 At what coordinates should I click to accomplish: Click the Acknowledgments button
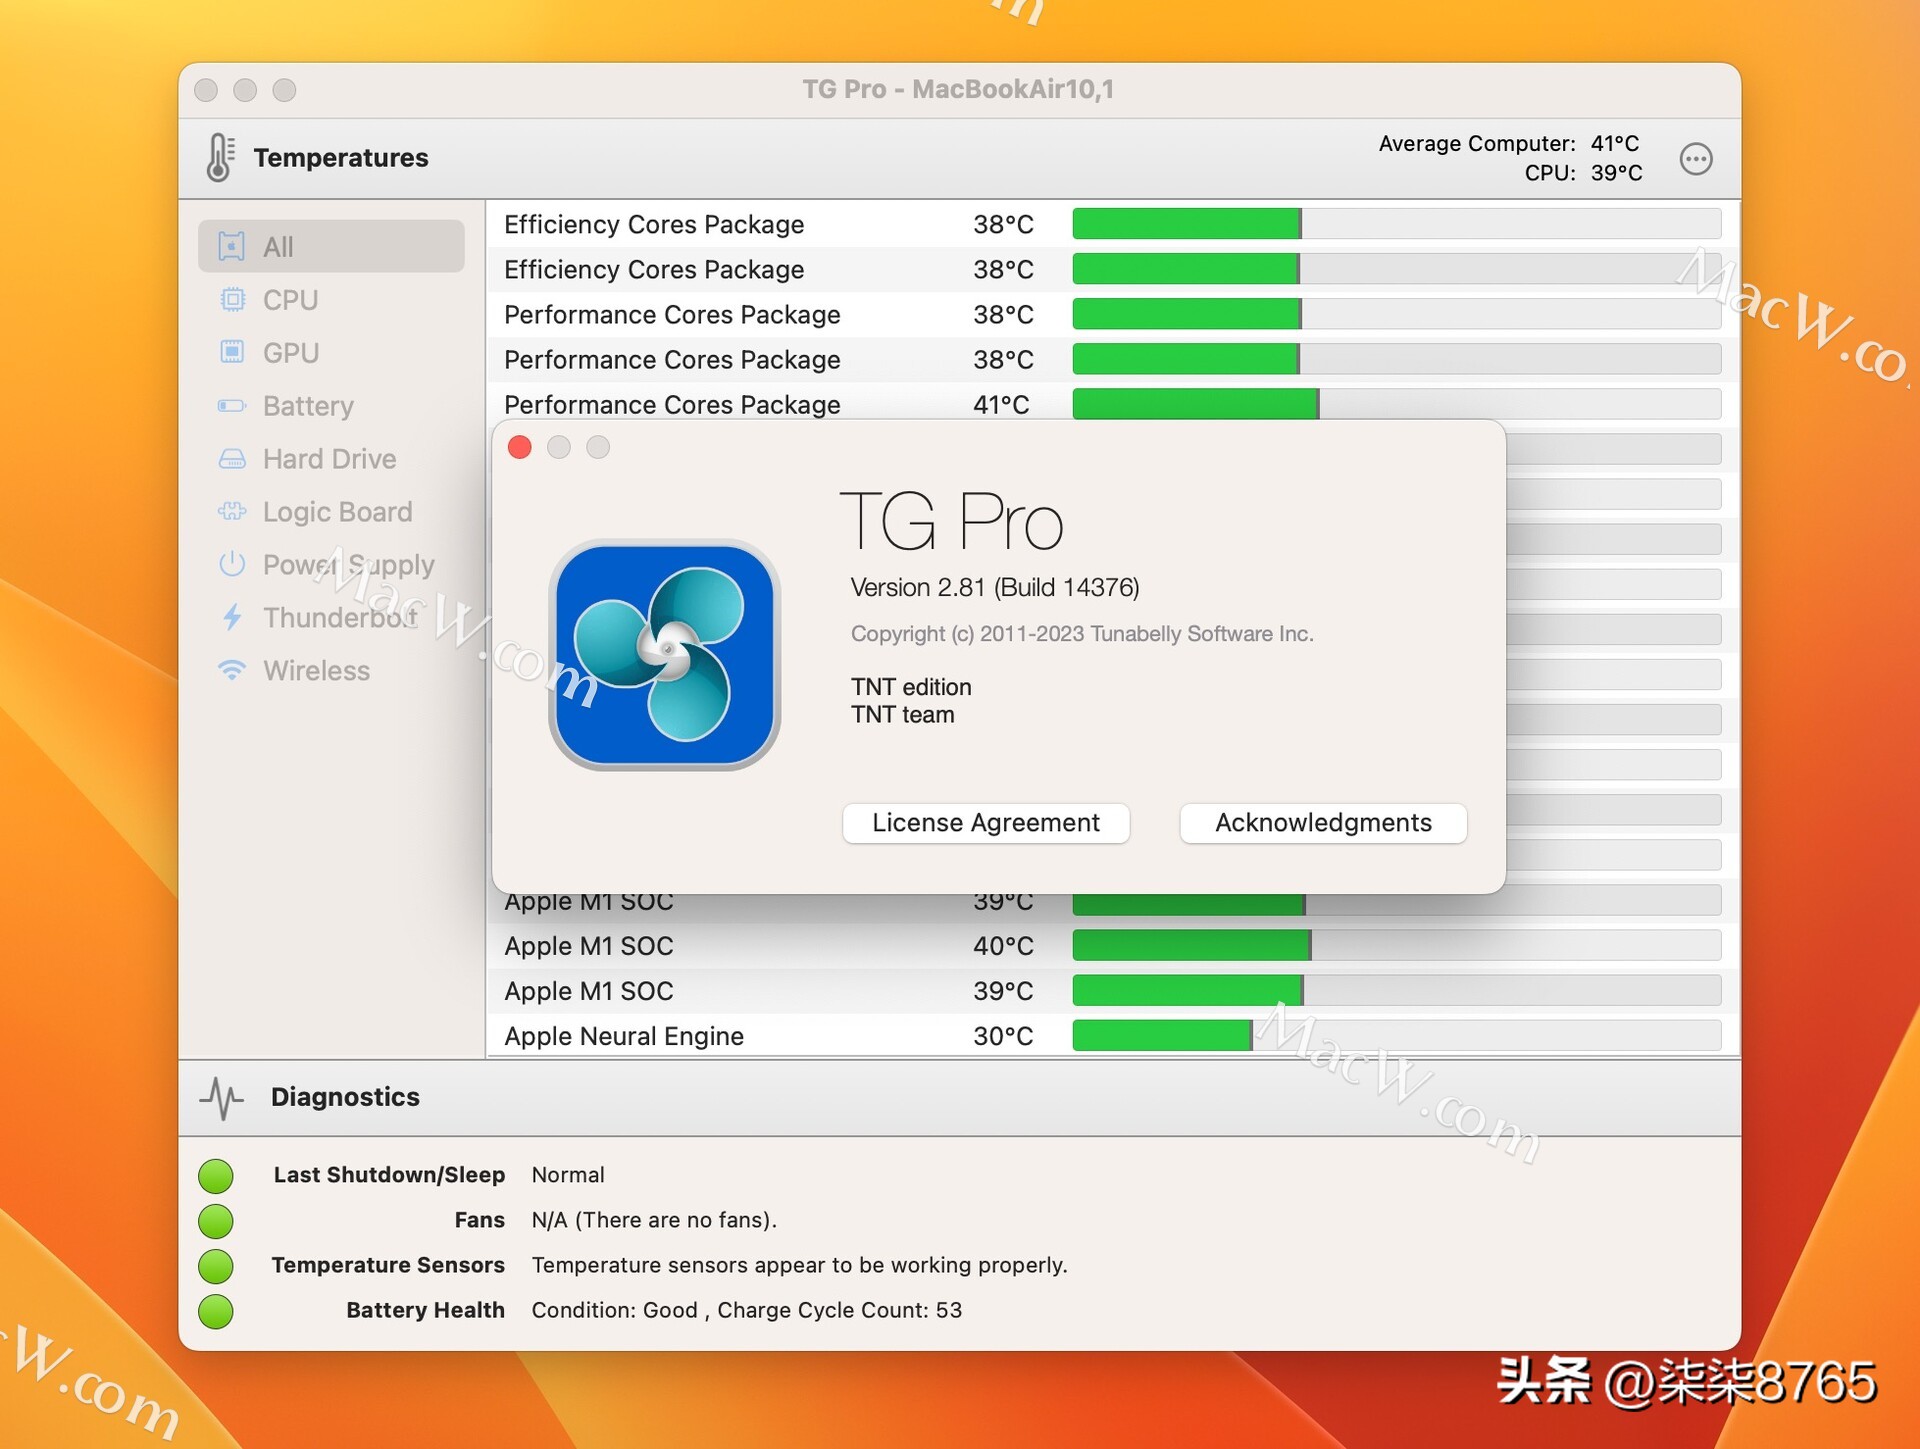pos(1322,822)
